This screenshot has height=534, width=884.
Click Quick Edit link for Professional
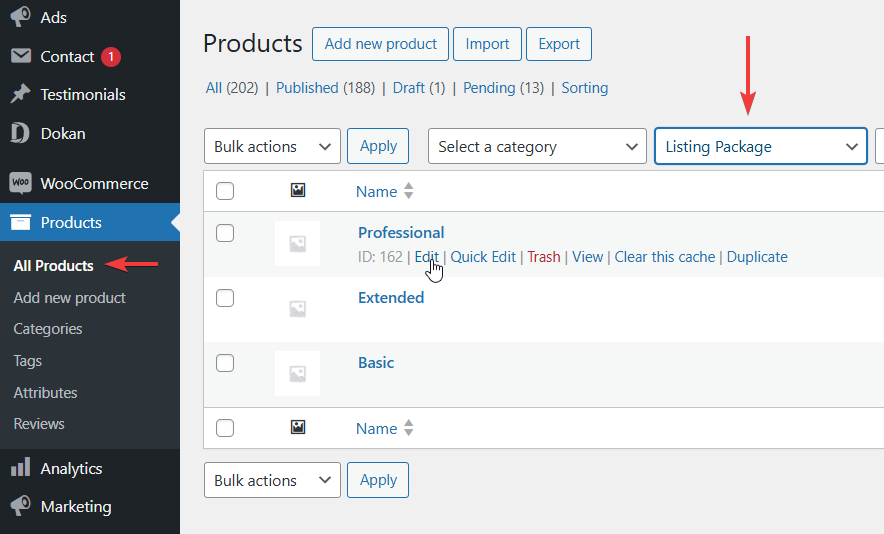483,257
